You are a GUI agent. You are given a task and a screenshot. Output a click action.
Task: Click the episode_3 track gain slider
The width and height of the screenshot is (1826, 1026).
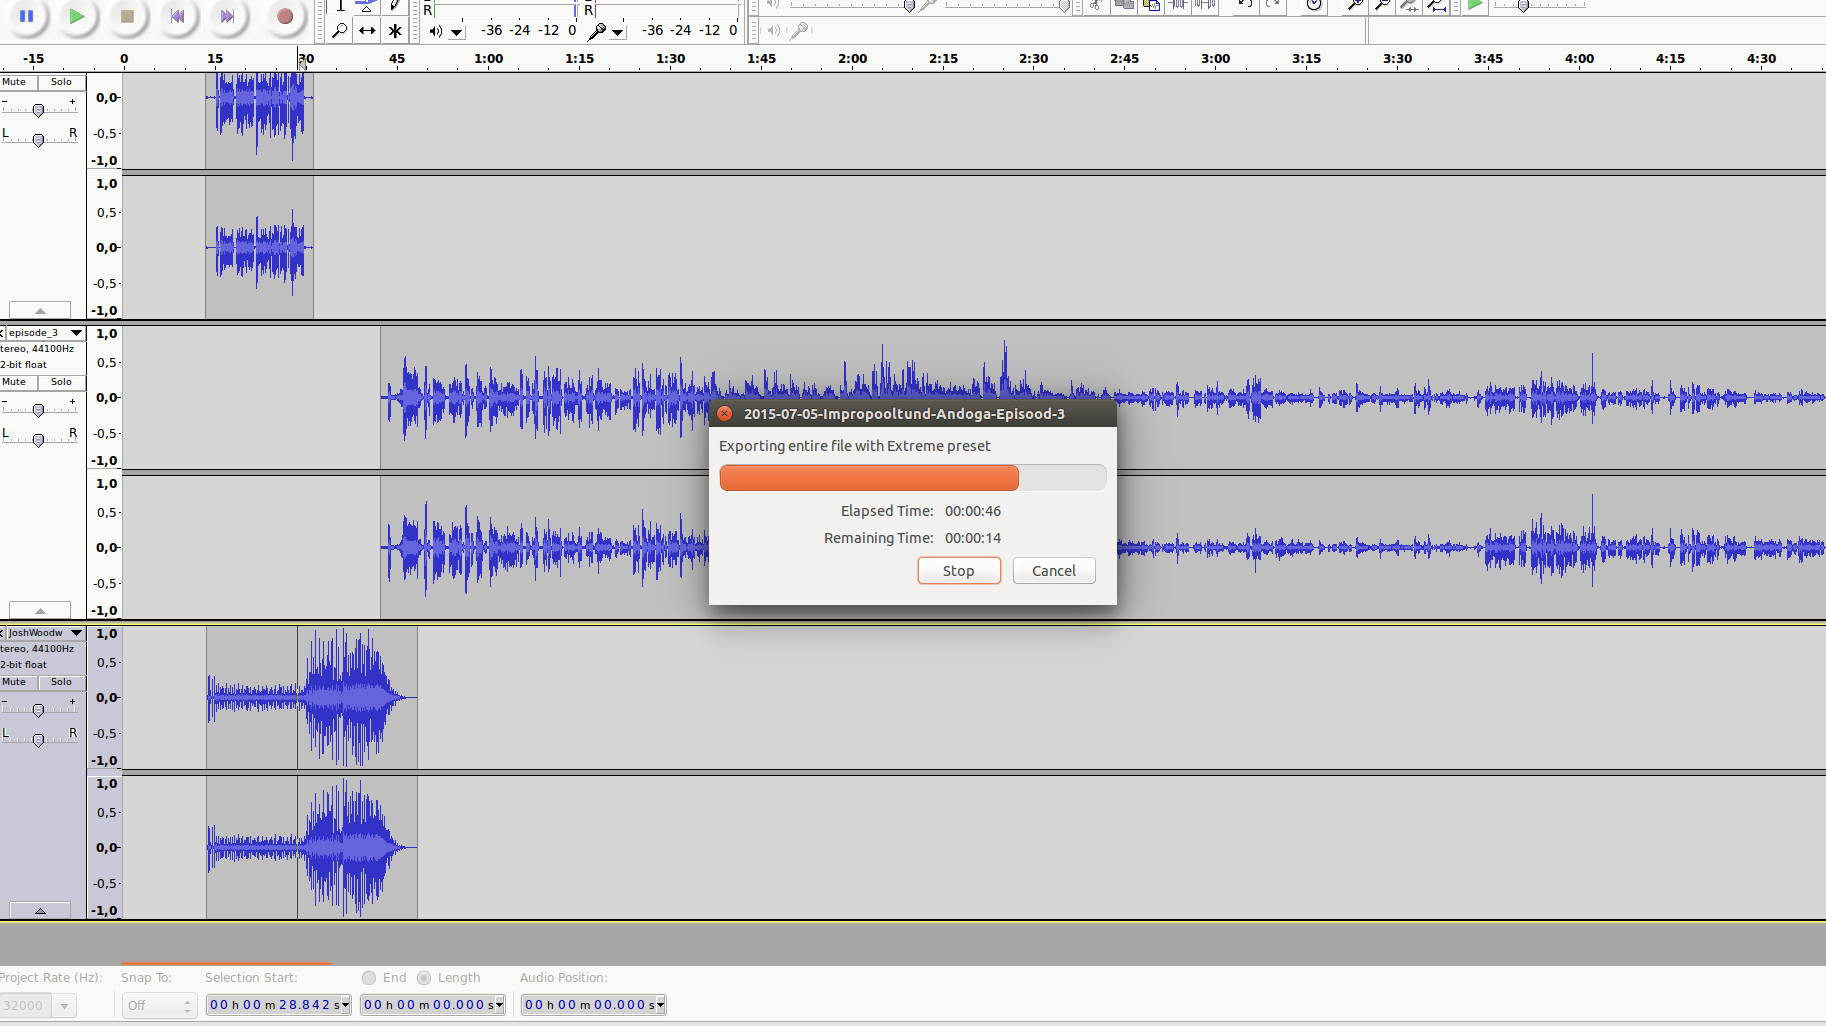[38, 410]
